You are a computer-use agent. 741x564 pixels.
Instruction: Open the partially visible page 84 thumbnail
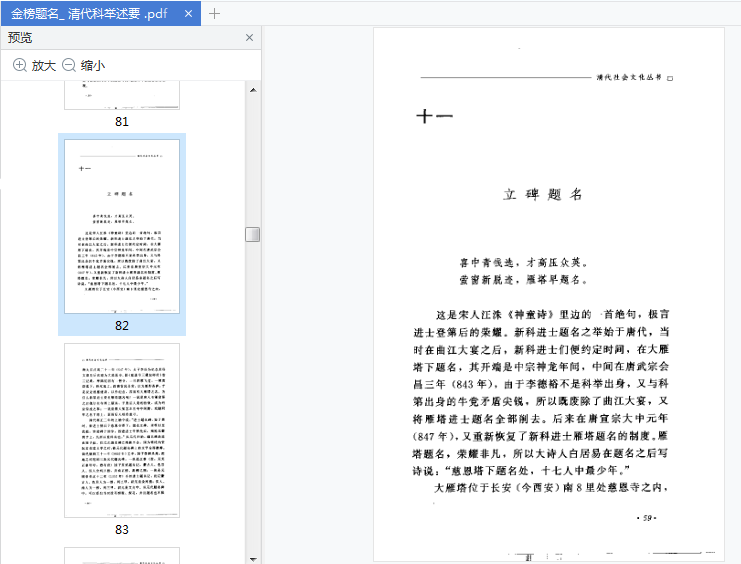click(x=122, y=555)
